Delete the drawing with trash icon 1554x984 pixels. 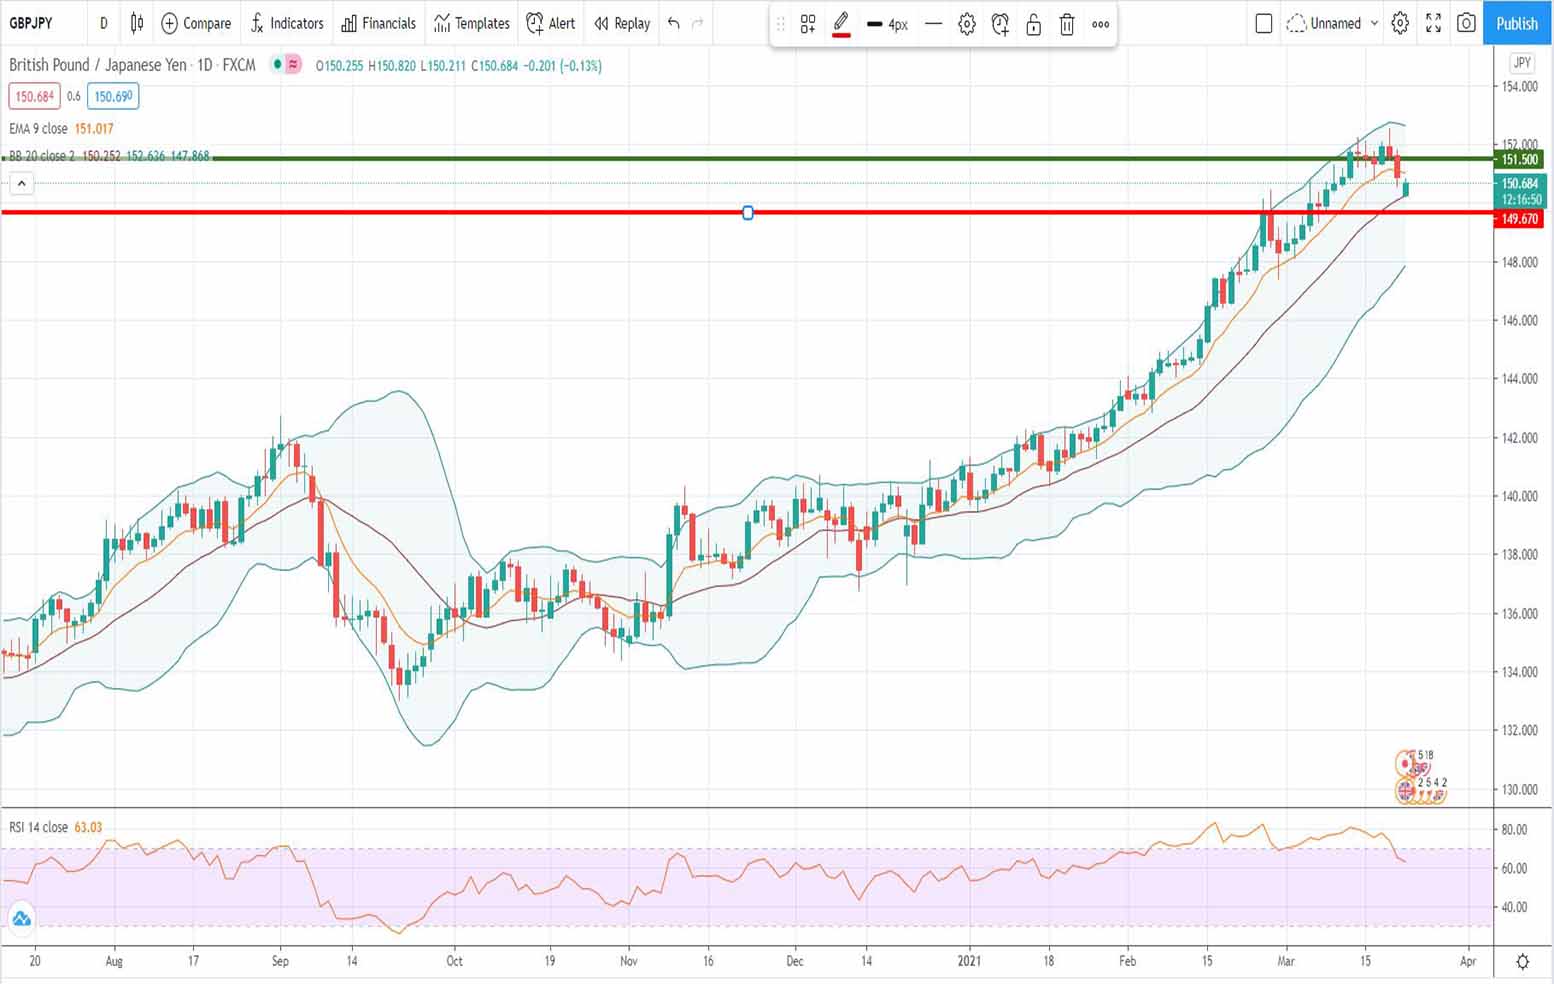point(1067,24)
